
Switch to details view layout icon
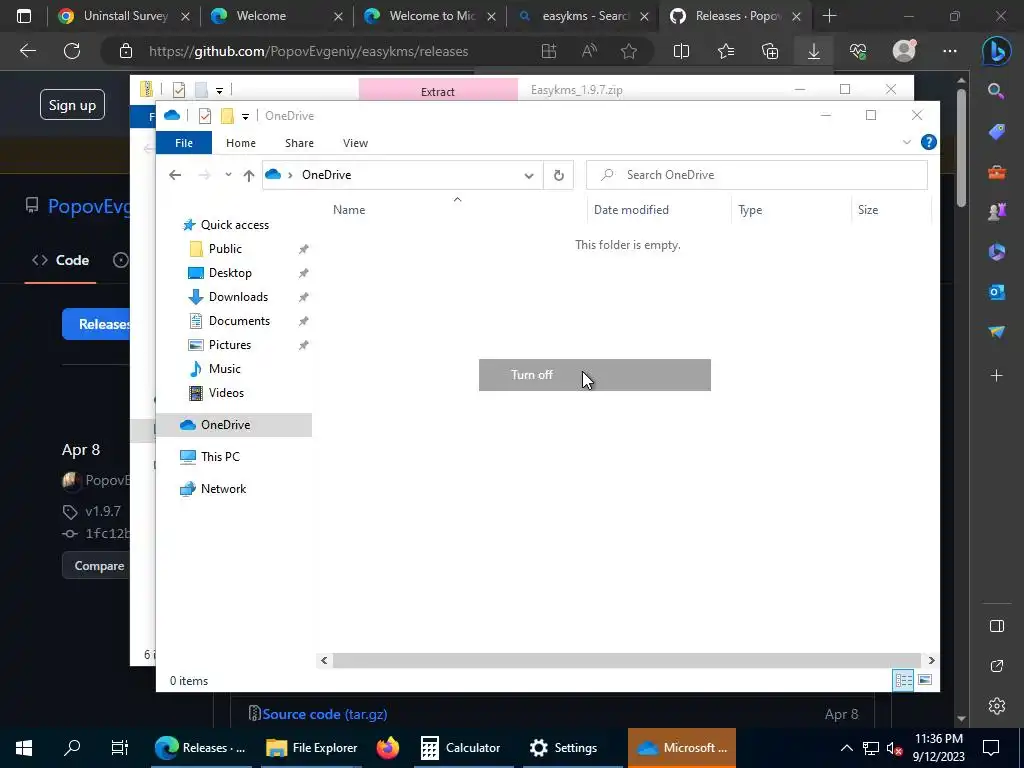pos(903,680)
